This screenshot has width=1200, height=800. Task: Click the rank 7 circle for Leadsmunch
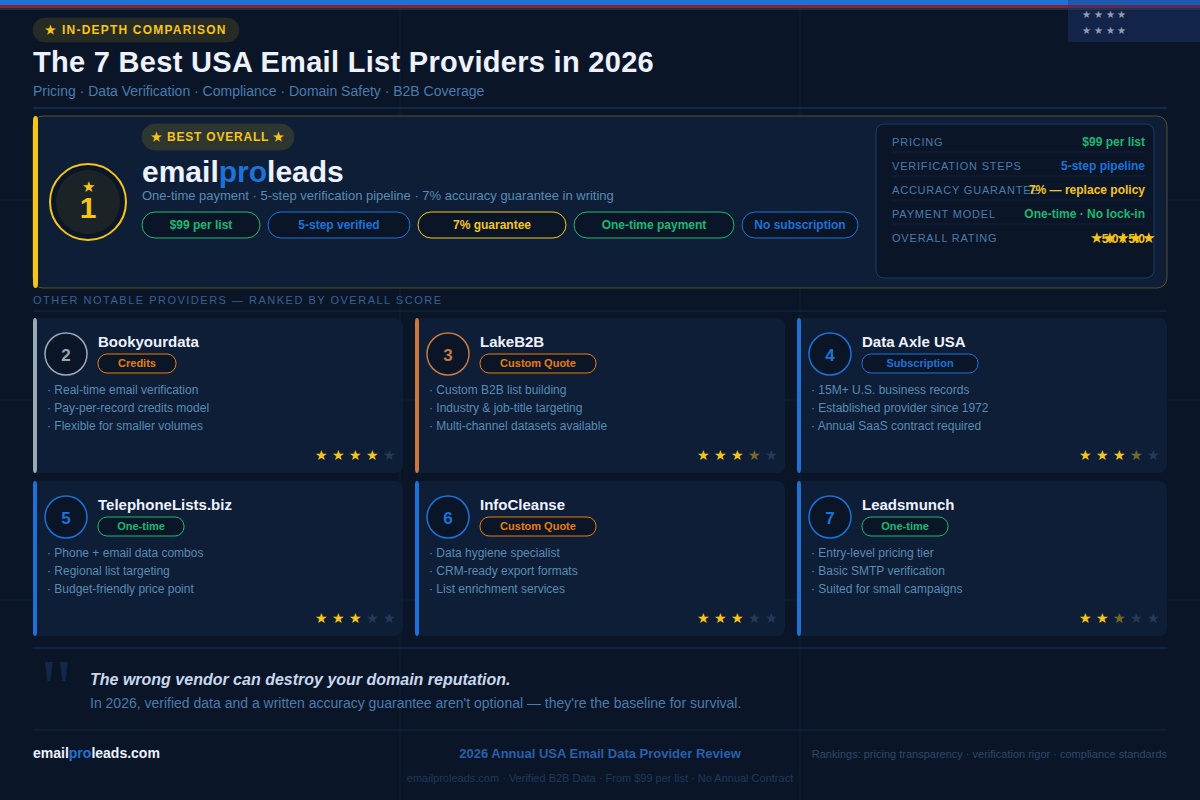point(830,517)
